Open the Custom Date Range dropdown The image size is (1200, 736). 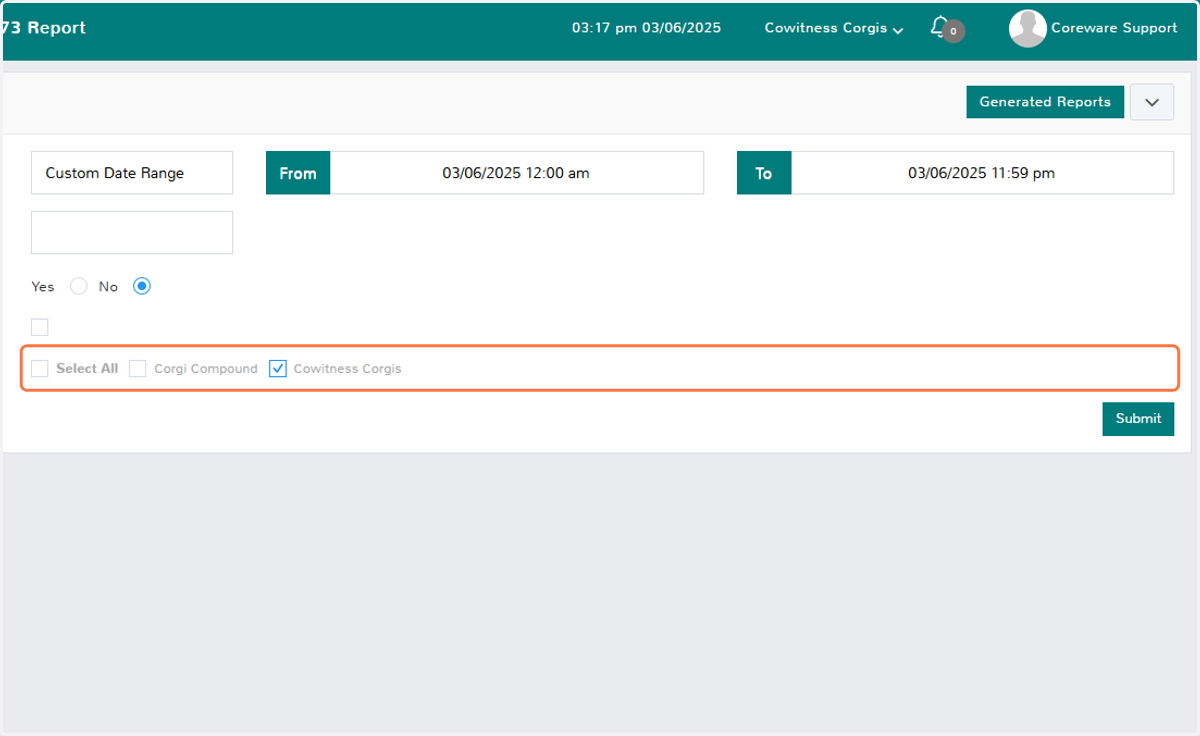coord(132,173)
